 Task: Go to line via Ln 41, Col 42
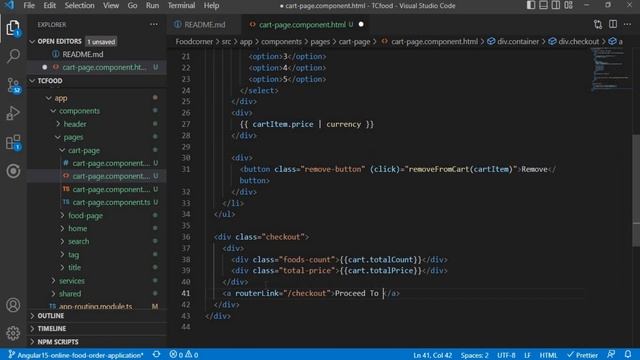pyautogui.click(x=432, y=355)
